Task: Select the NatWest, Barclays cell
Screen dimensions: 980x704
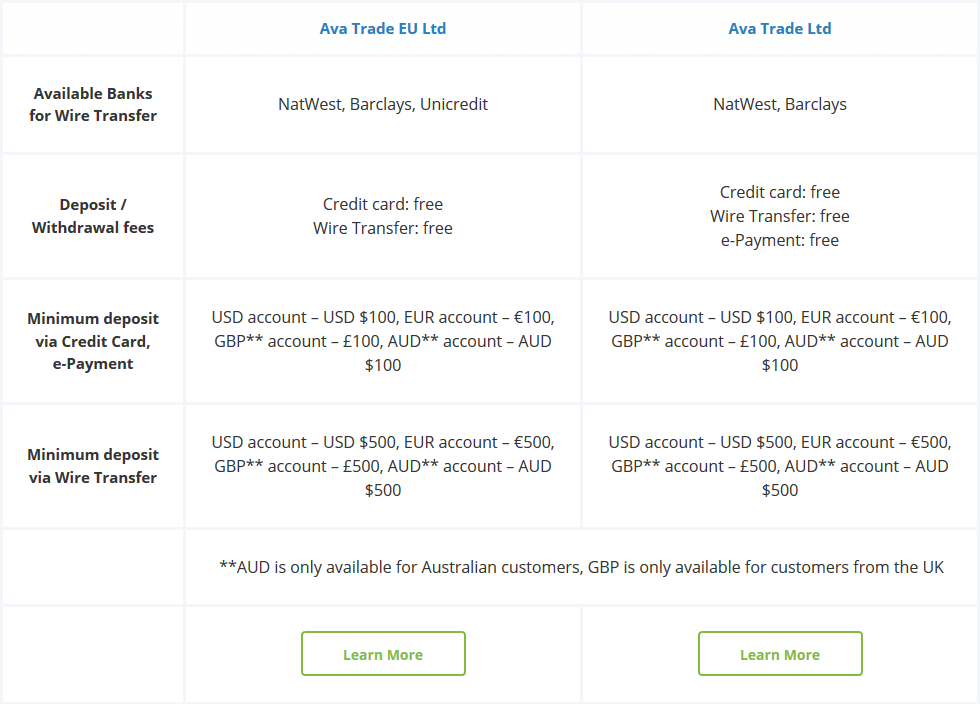Action: point(780,104)
